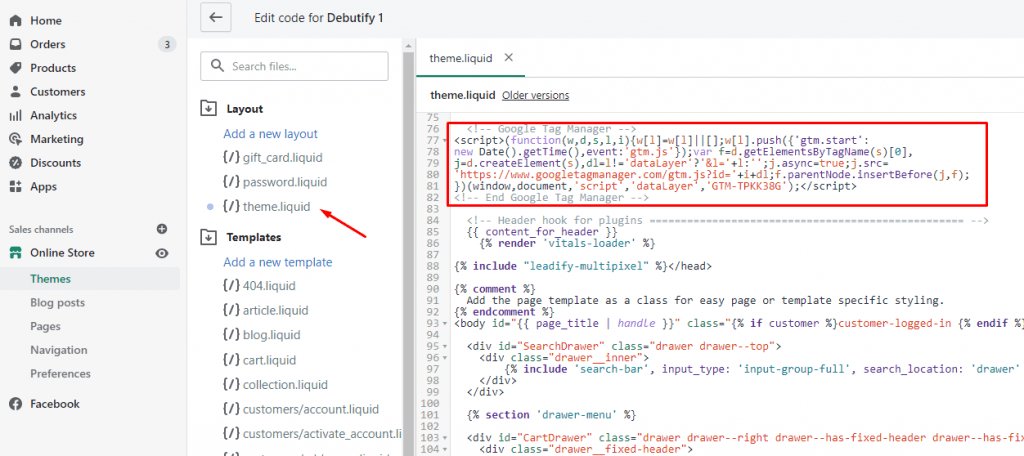
Task: Add a sales channel with plus icon
Action: [162, 229]
